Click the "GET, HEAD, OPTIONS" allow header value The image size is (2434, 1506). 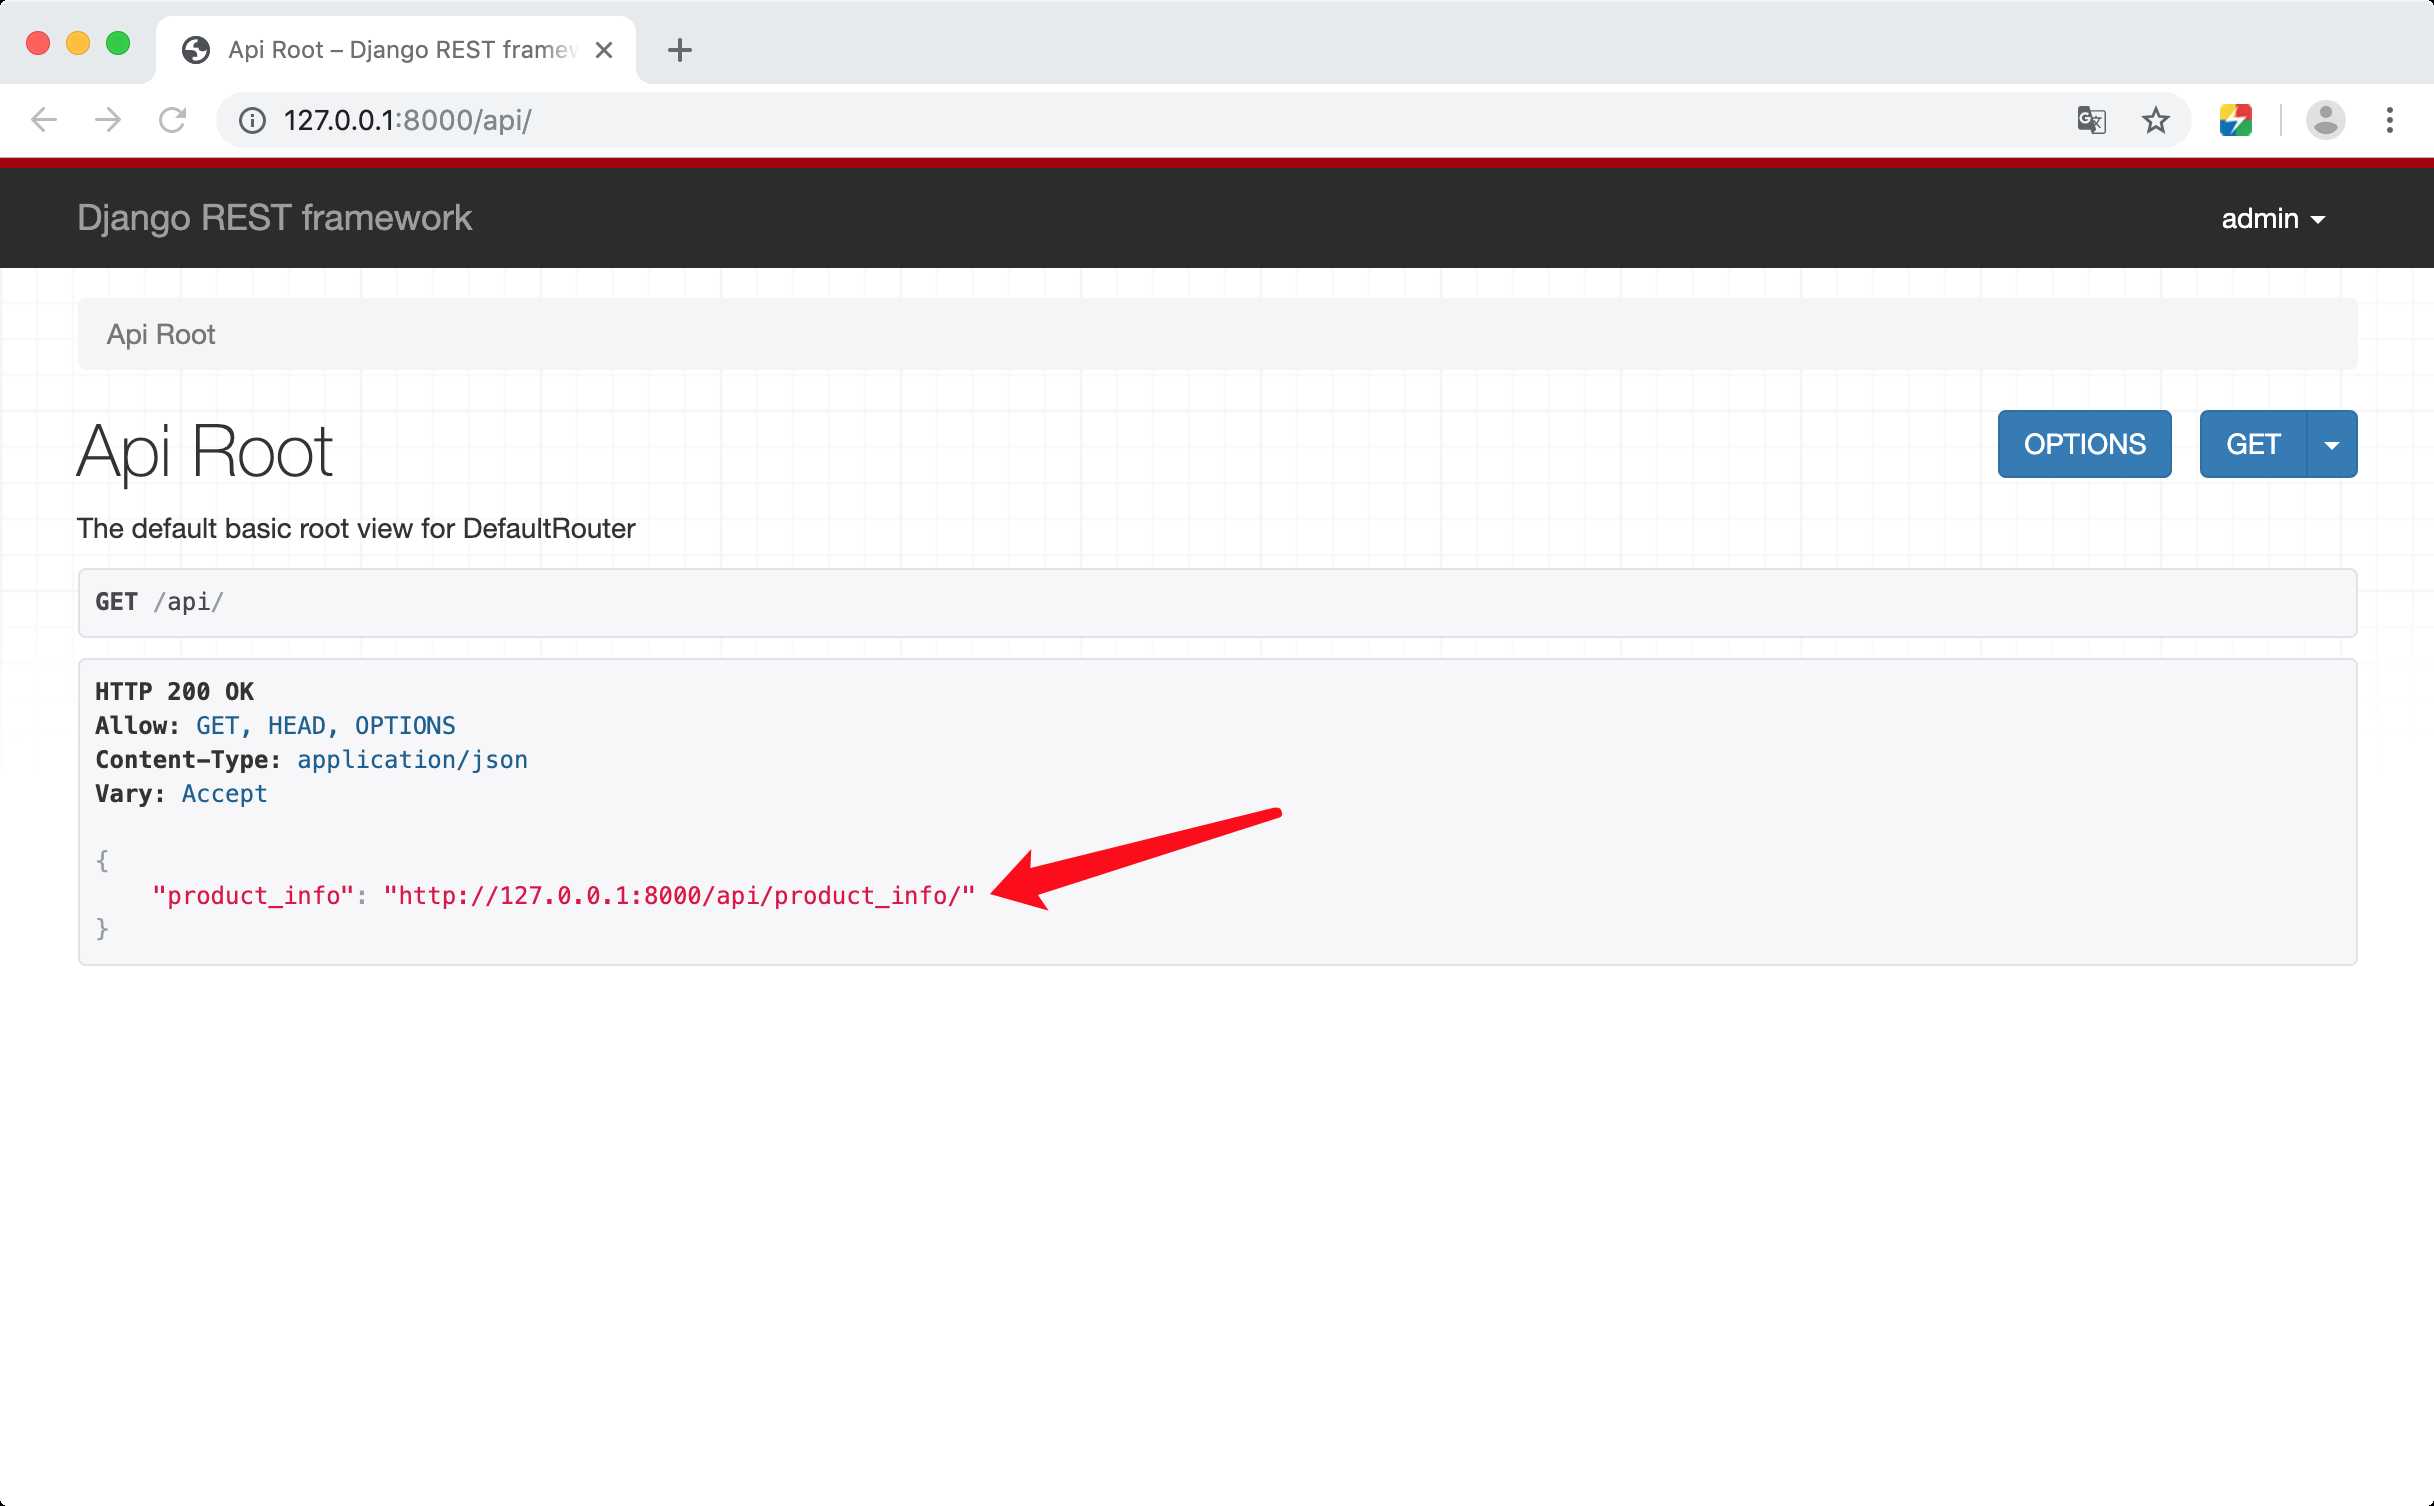tap(326, 726)
